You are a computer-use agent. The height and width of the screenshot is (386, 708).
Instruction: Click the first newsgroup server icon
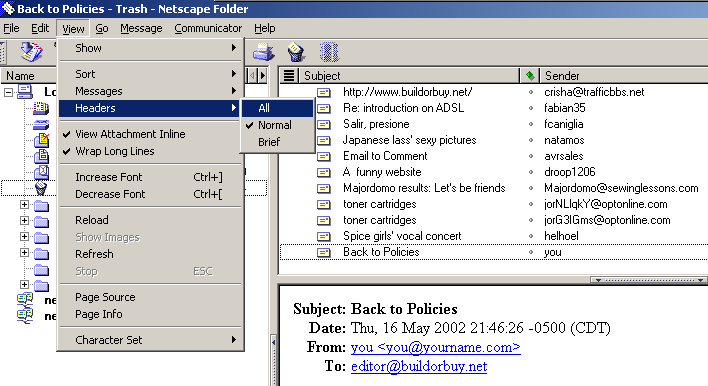(x=25, y=300)
